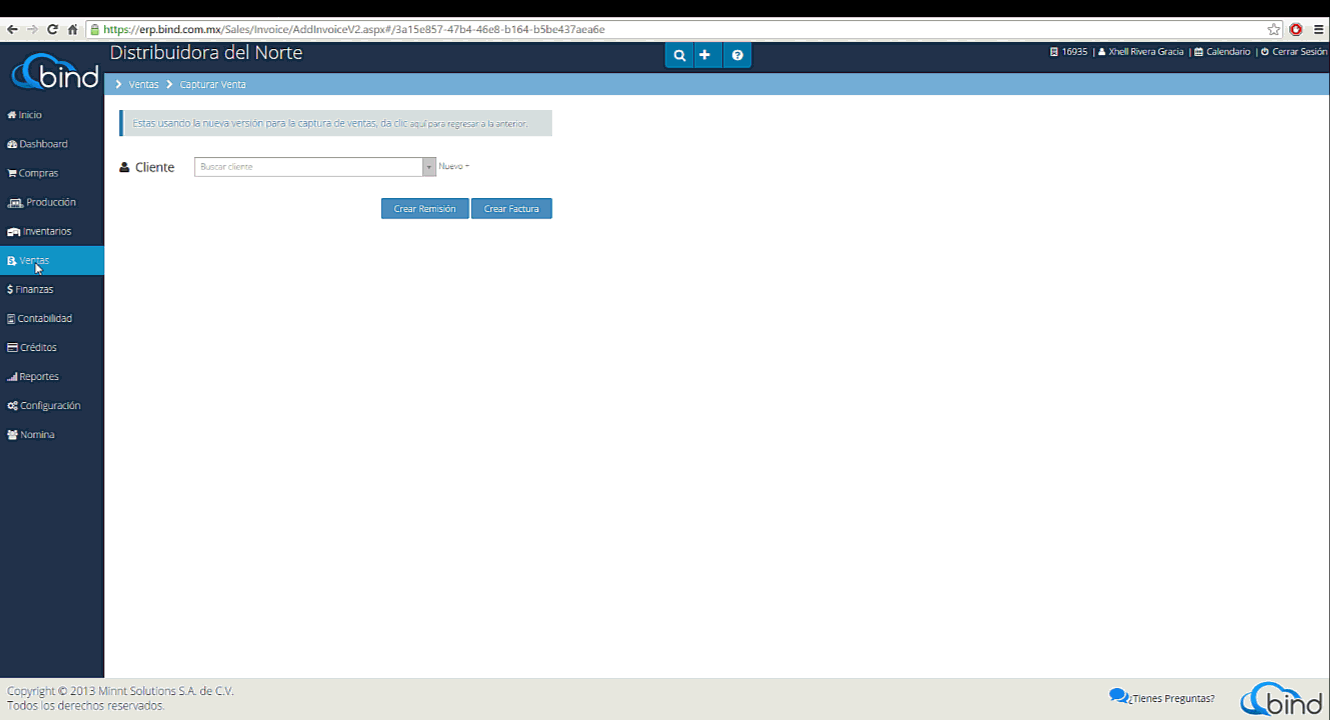Open Dashboard from the sidebar

pos(52,144)
